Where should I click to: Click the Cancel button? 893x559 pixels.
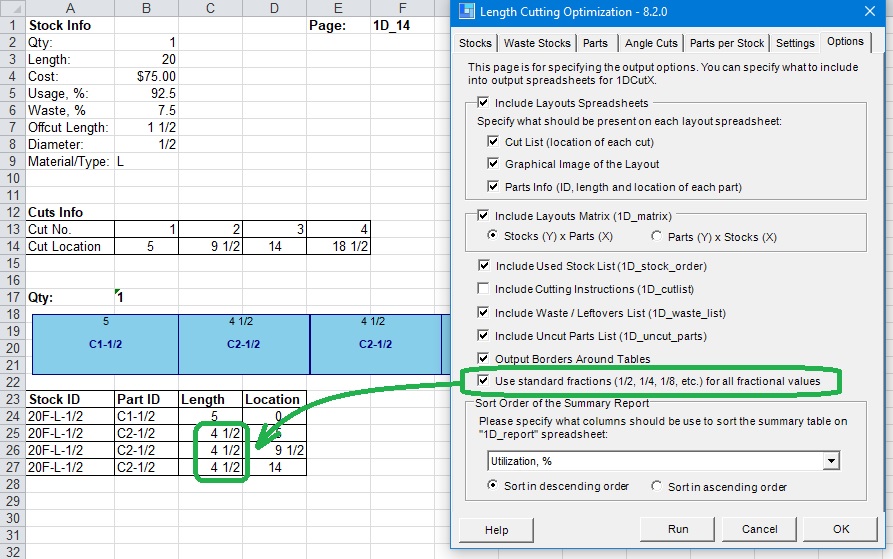(x=760, y=529)
